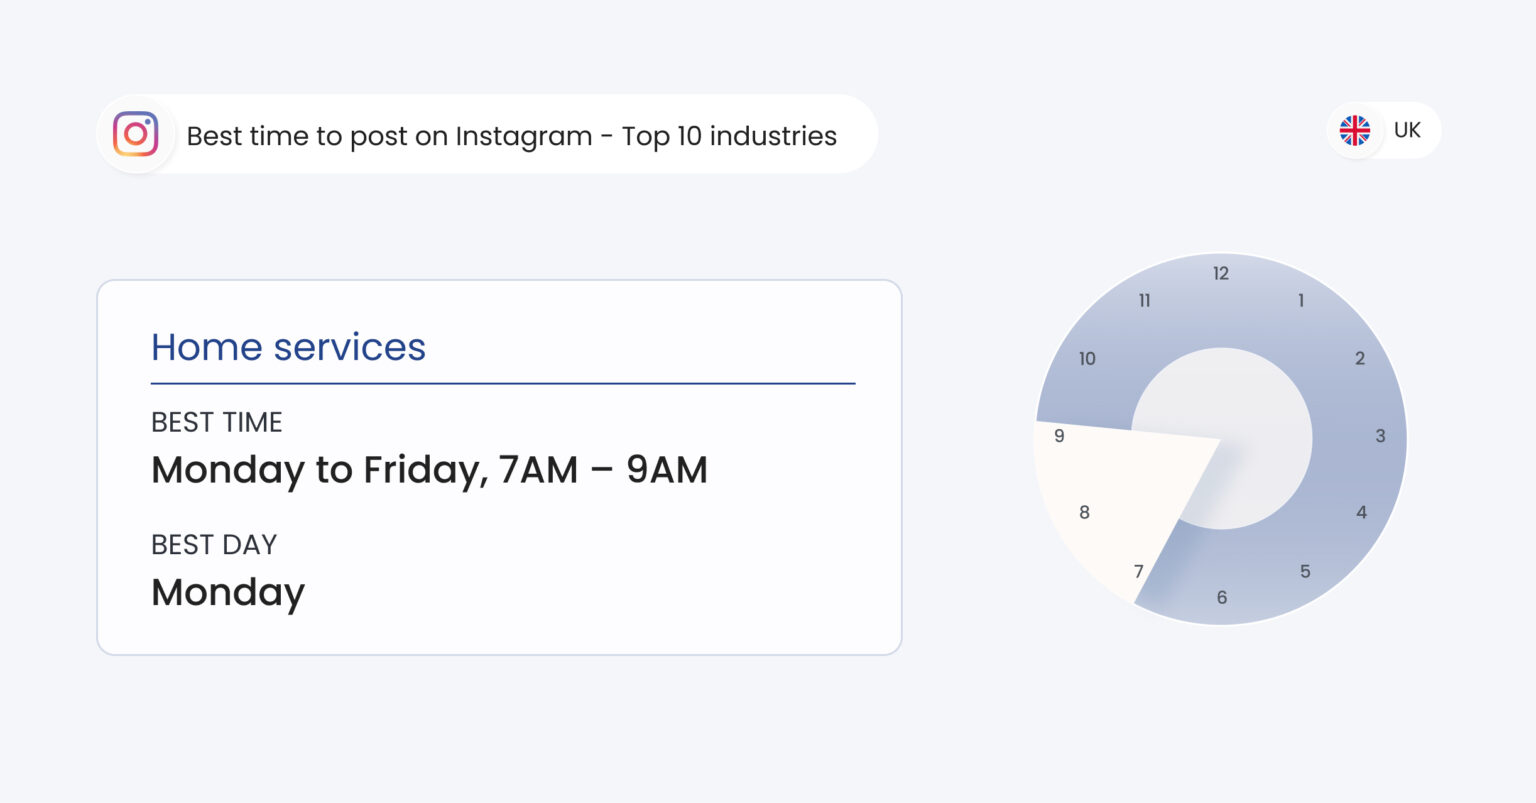Click the 'Monday' best day value
The height and width of the screenshot is (803, 1536).
pos(228,593)
